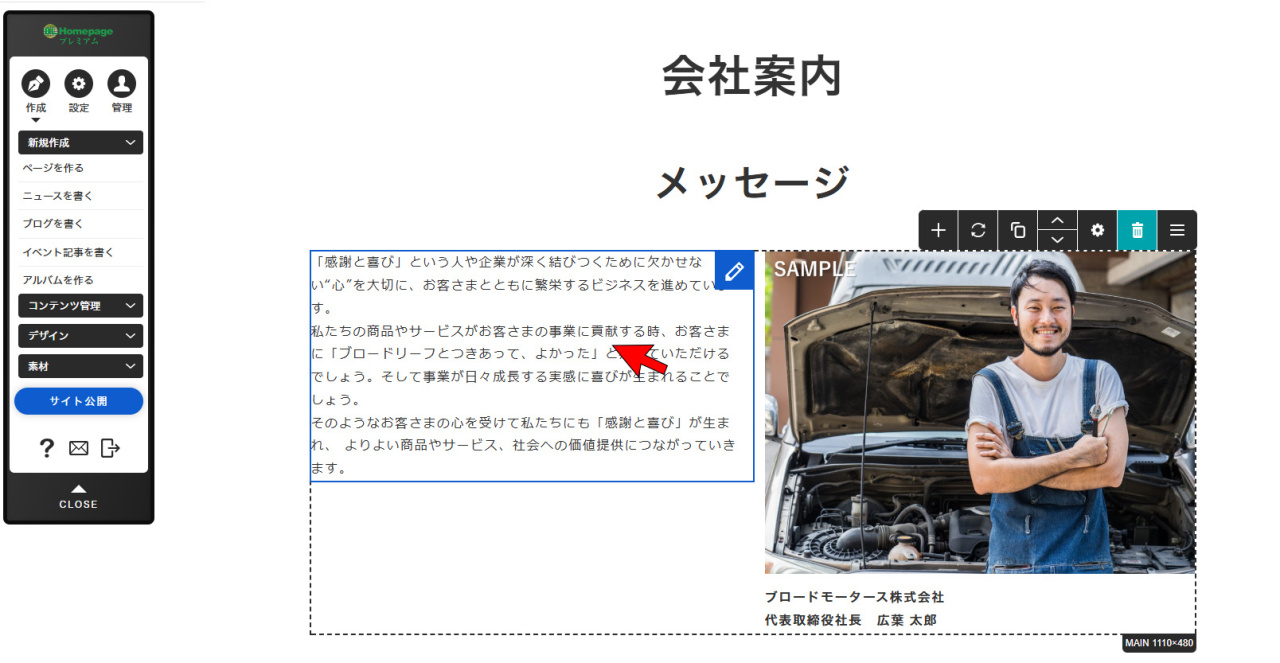Collapse the 新規作成 section
The width and height of the screenshot is (1280, 663).
point(80,143)
